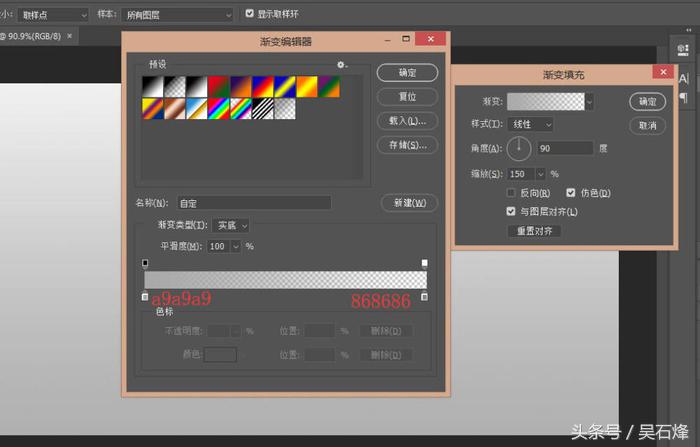Click the 名称 field containing 自定
The image size is (700, 447).
(x=254, y=203)
